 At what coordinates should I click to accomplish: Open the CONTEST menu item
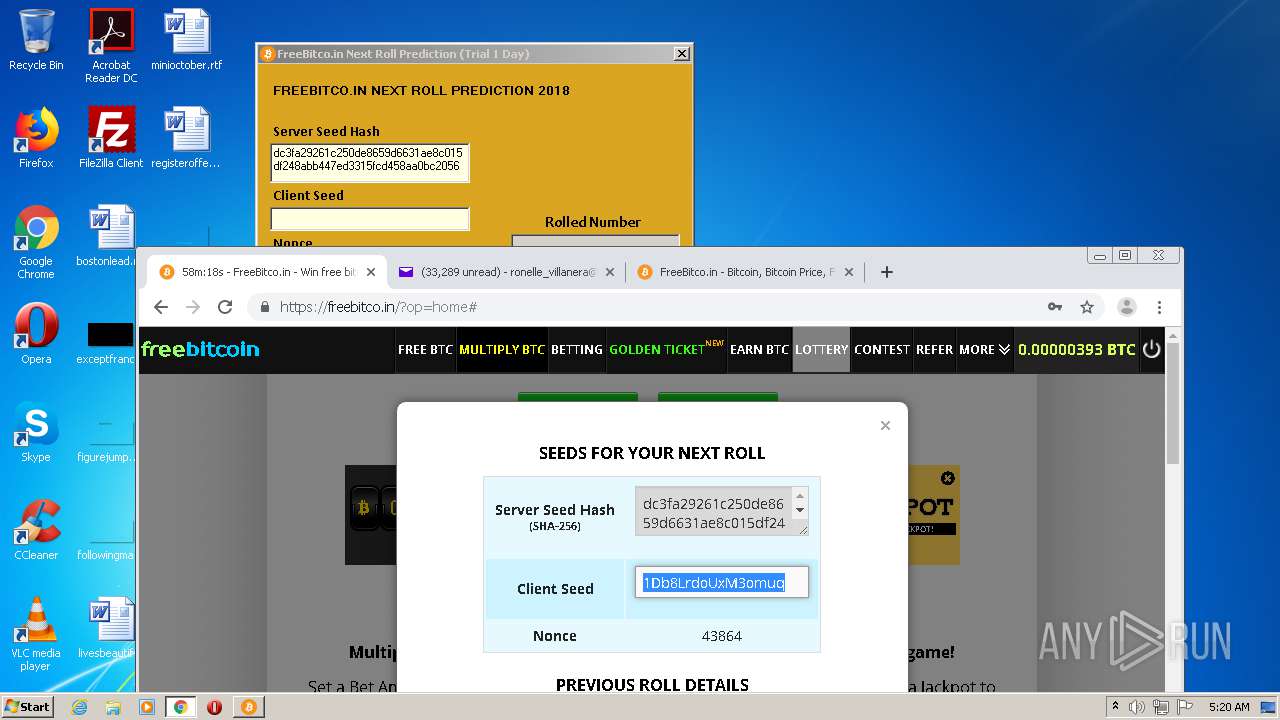click(882, 350)
